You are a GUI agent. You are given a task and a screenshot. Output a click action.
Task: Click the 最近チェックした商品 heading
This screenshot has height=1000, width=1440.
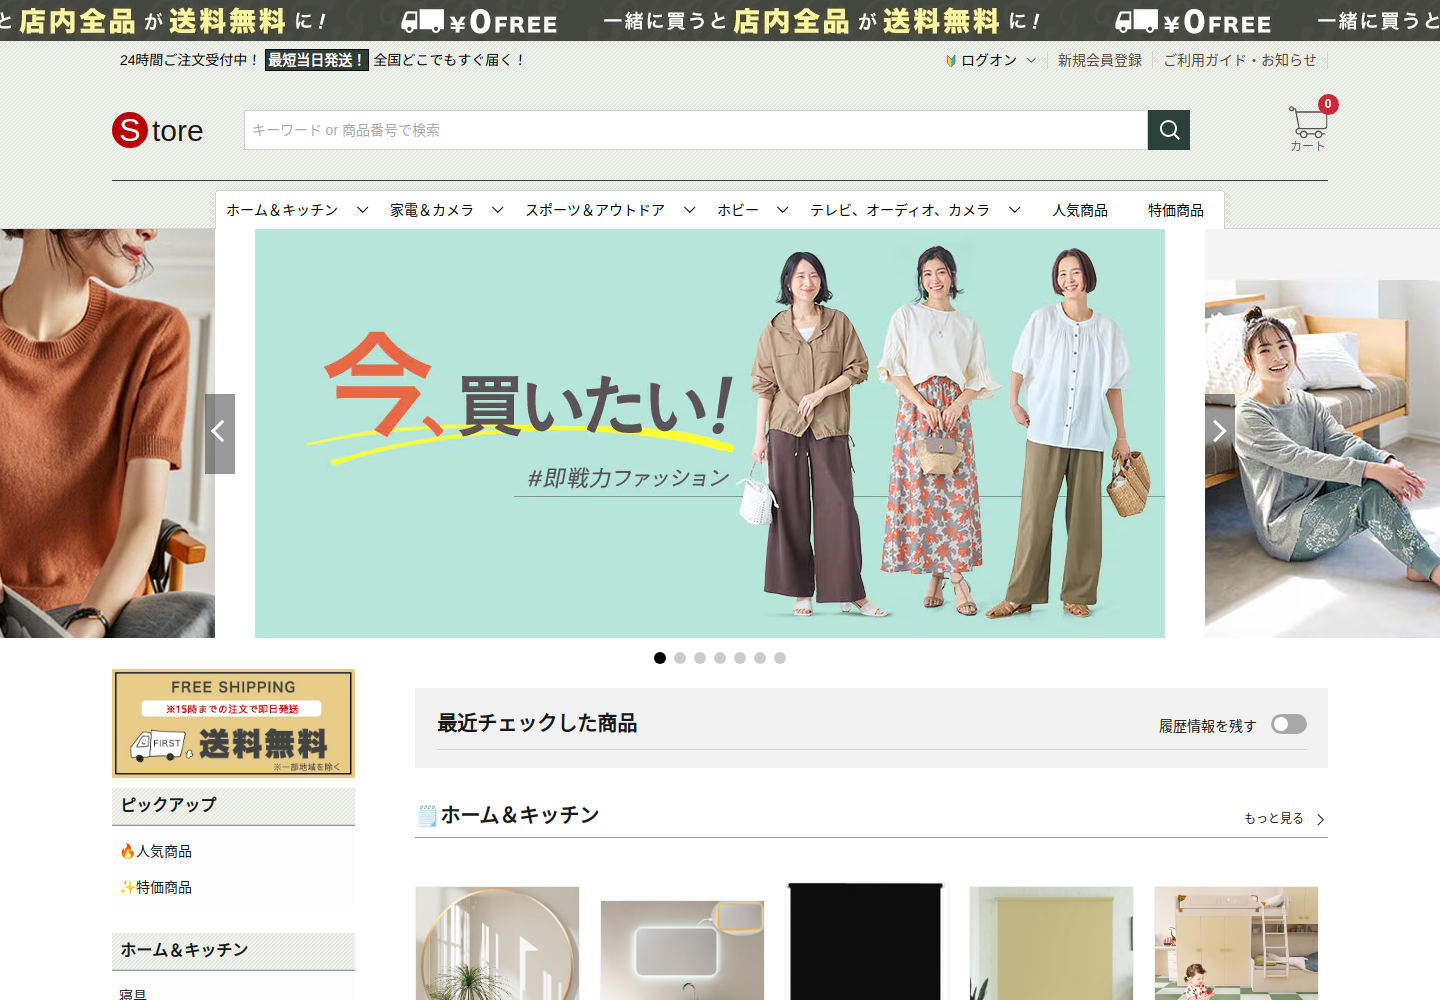[x=537, y=723]
